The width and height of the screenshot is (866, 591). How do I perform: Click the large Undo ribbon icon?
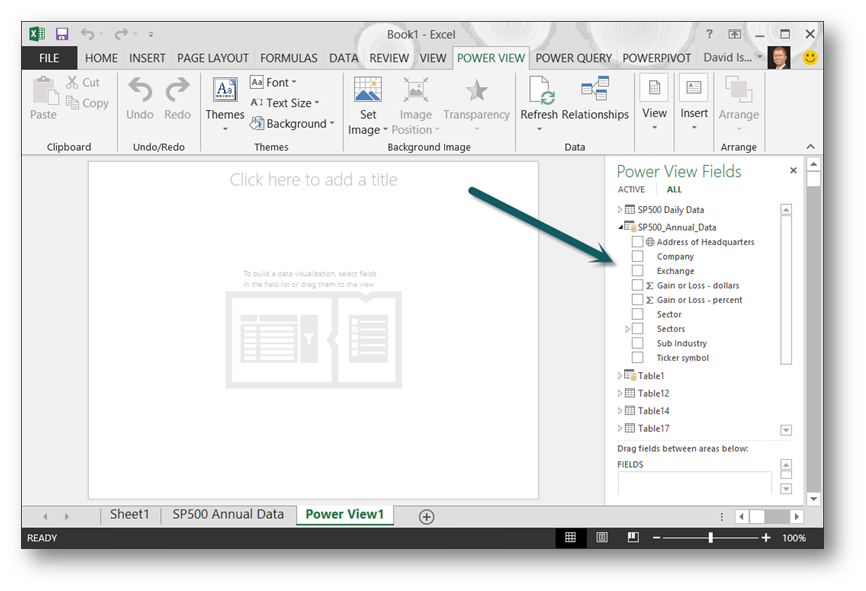[140, 90]
